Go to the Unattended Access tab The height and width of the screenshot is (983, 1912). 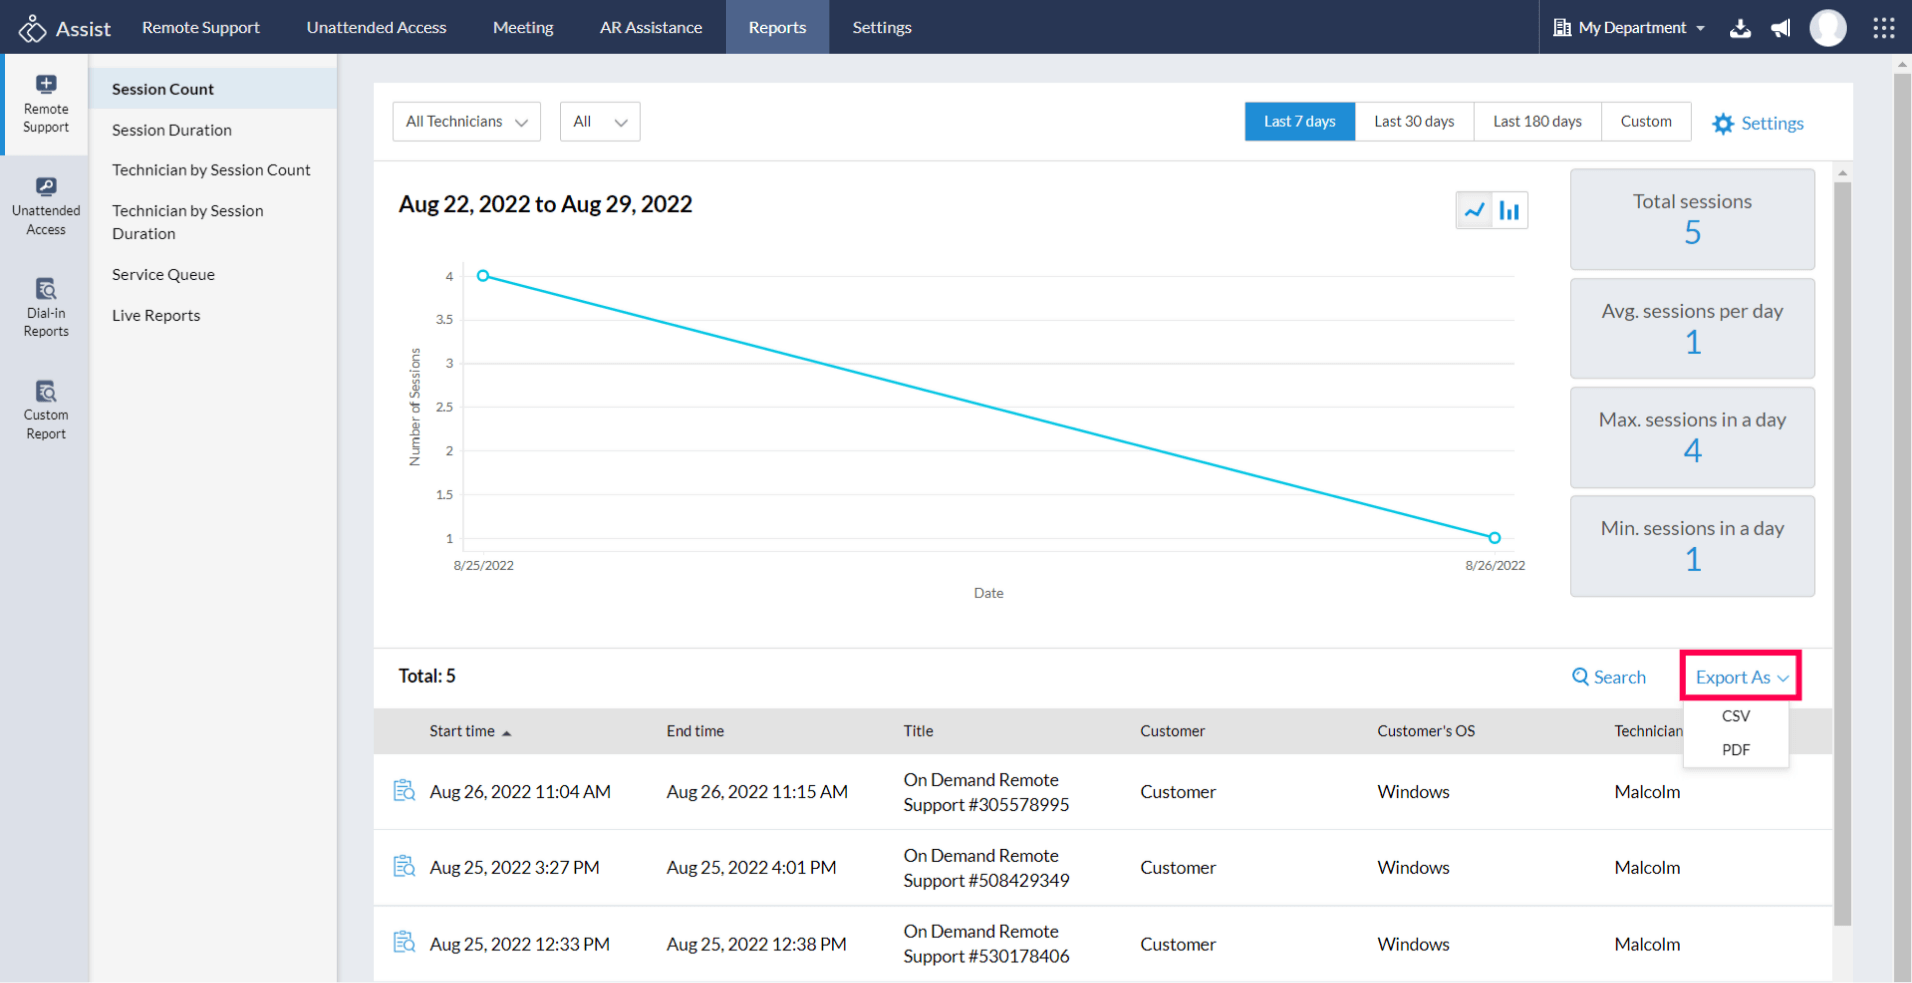pos(376,28)
